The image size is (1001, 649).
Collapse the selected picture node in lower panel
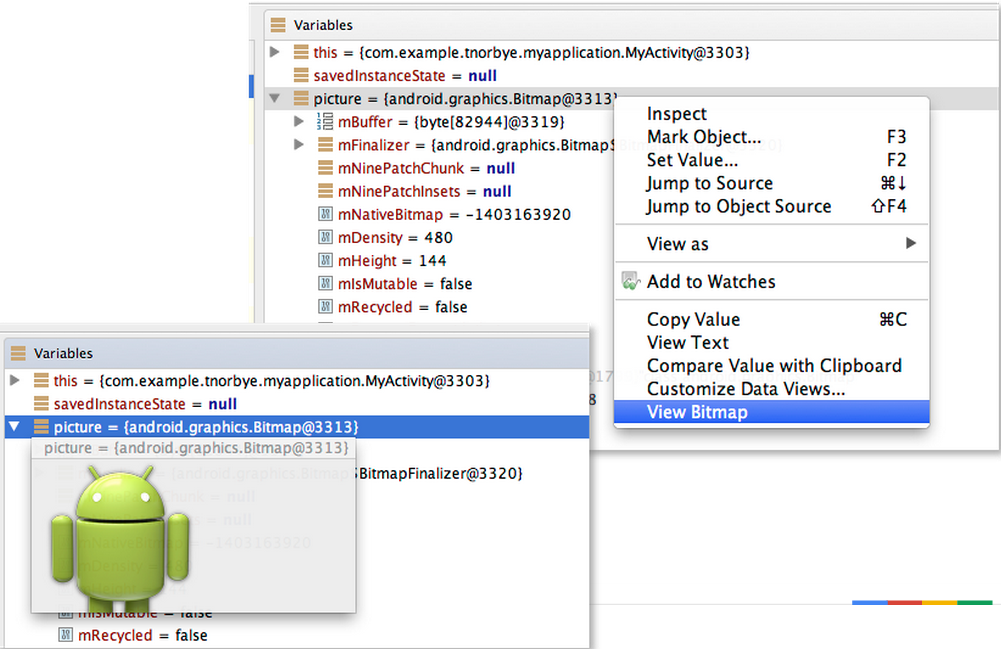coord(14,427)
